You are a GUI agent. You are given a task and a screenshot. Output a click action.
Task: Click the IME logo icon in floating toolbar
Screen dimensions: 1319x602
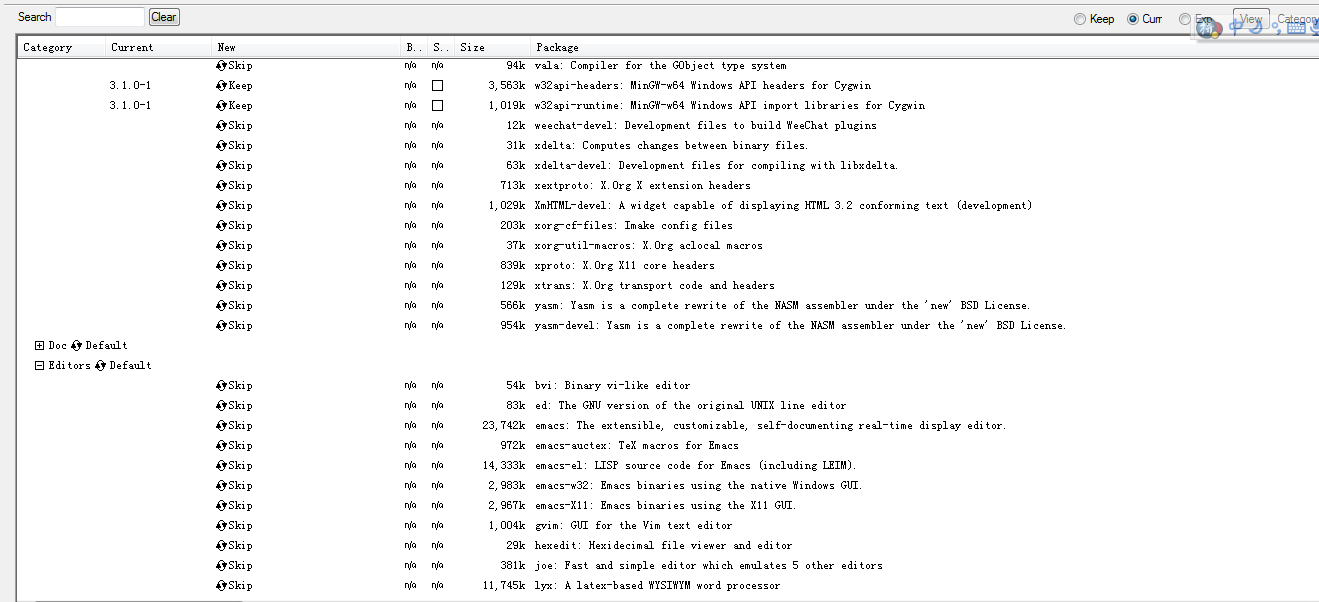(1209, 28)
